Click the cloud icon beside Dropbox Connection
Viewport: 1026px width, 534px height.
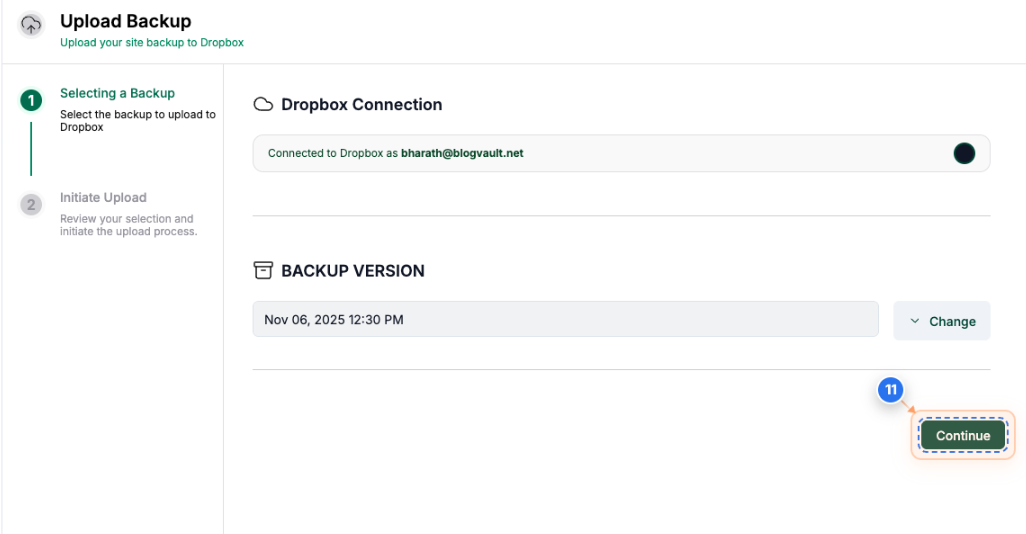point(263,104)
